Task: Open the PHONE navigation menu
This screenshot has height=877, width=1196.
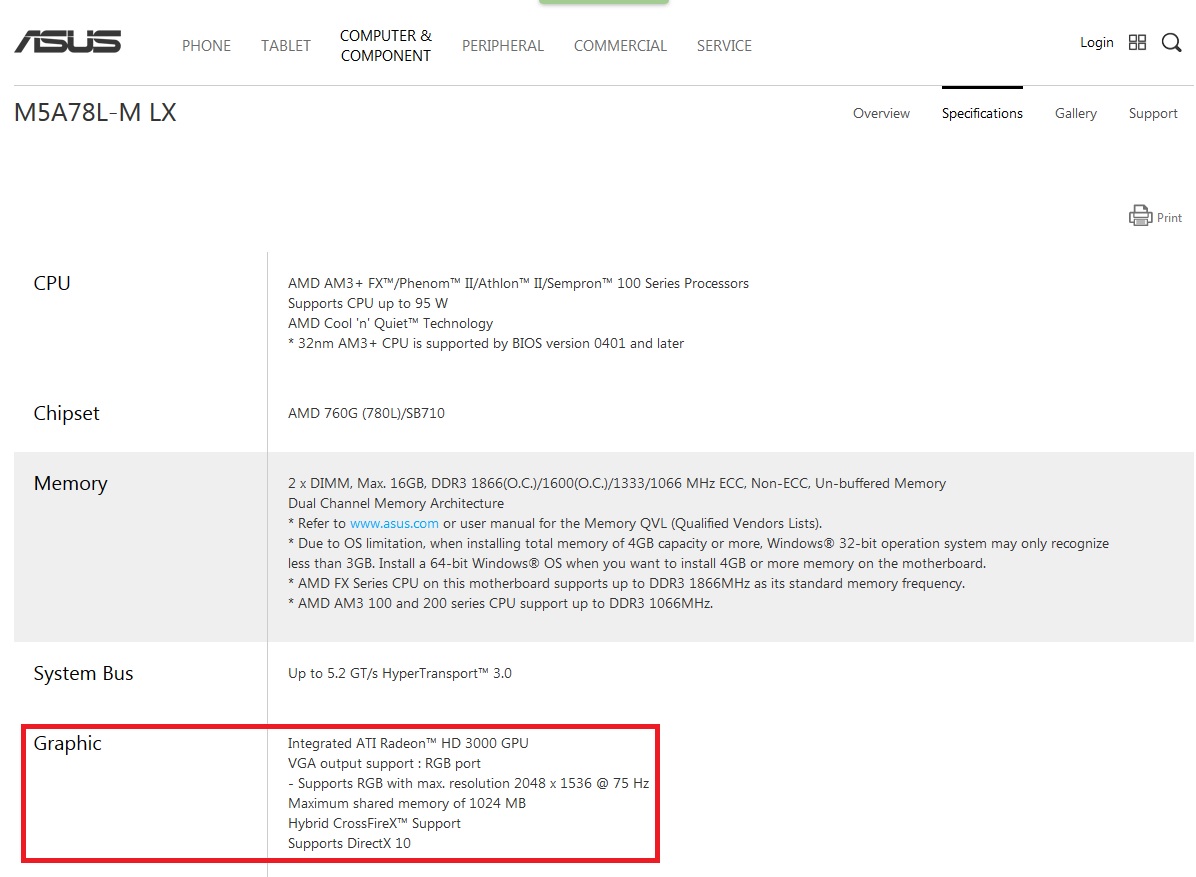Action: point(206,46)
